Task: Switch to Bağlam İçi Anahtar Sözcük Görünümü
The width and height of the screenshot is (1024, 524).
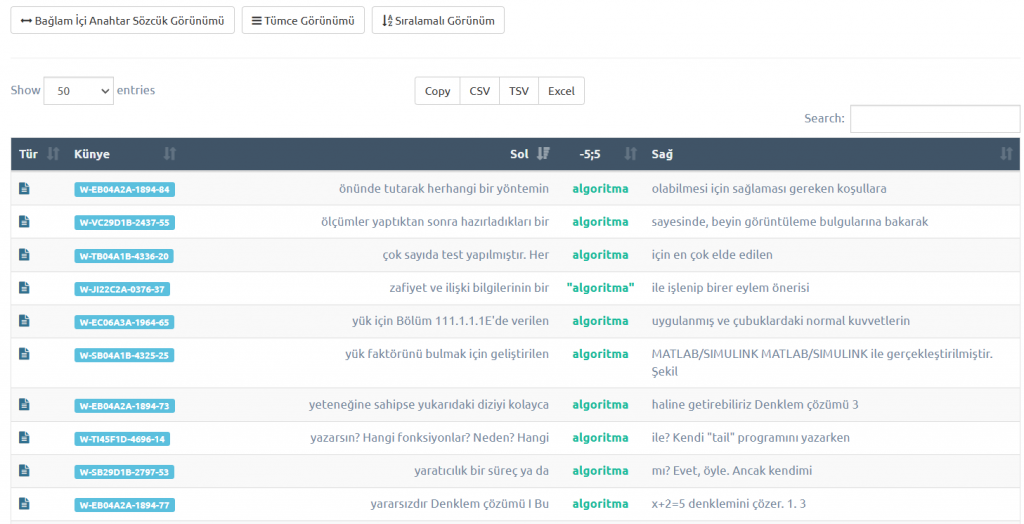Action: 123,21
